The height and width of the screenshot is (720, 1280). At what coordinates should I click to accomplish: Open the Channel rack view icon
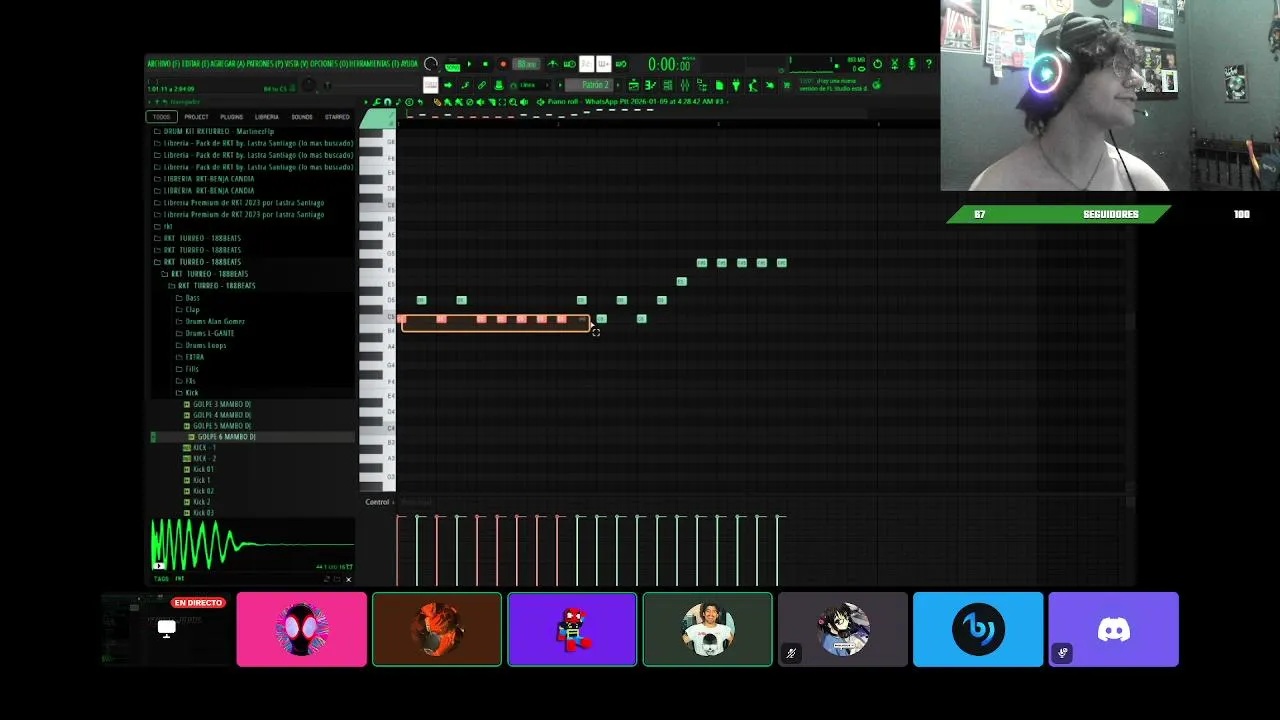tap(667, 85)
